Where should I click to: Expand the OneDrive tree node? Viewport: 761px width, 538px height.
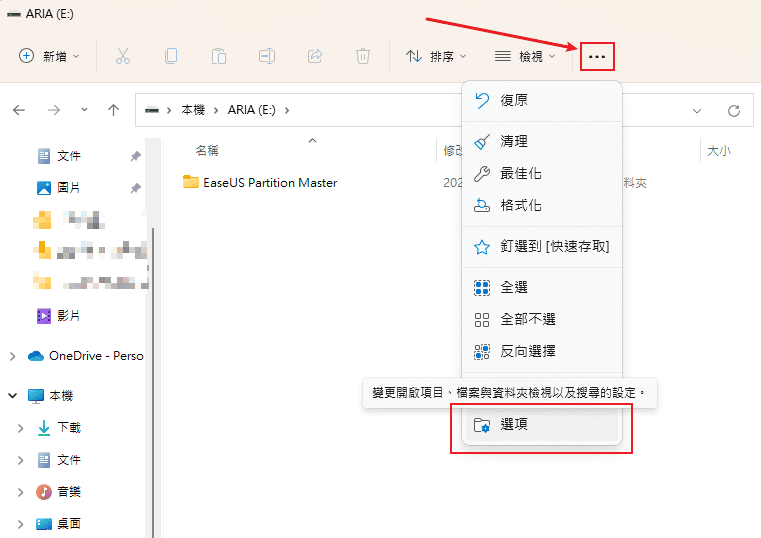point(13,356)
